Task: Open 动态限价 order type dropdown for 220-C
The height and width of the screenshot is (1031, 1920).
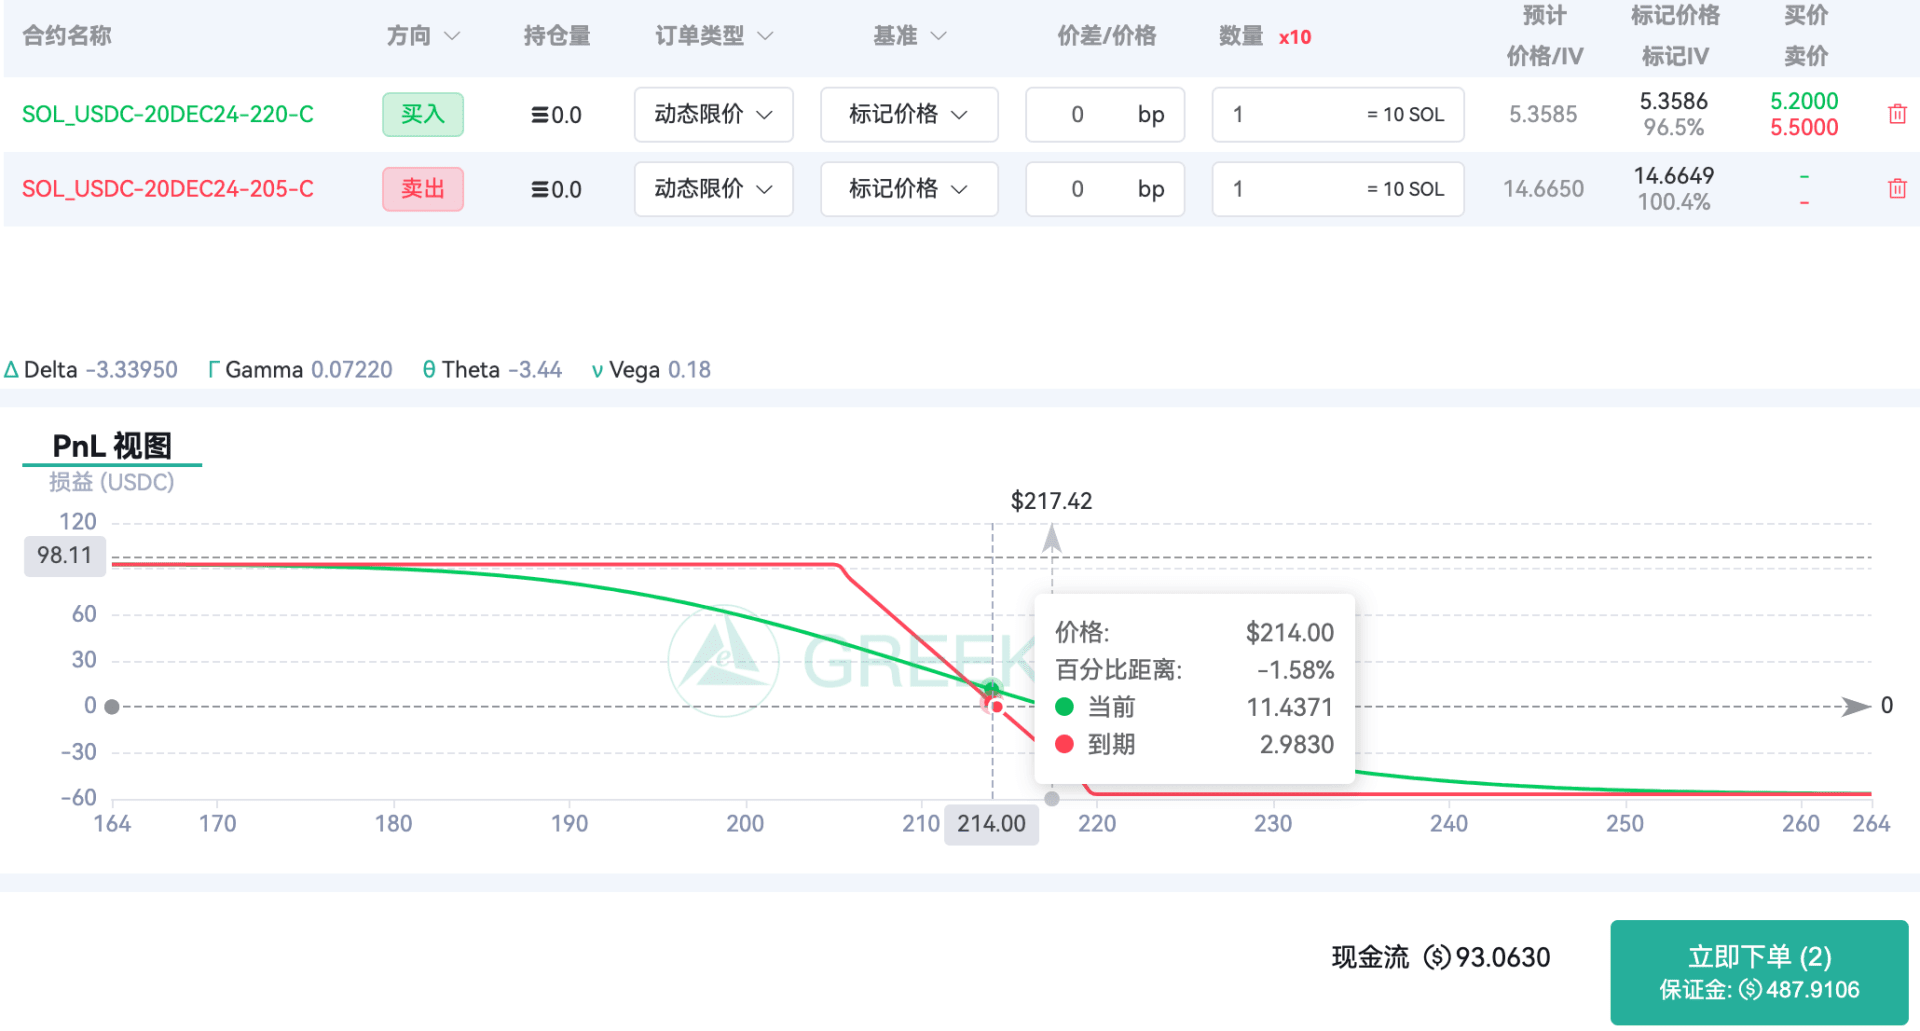Action: [x=713, y=114]
